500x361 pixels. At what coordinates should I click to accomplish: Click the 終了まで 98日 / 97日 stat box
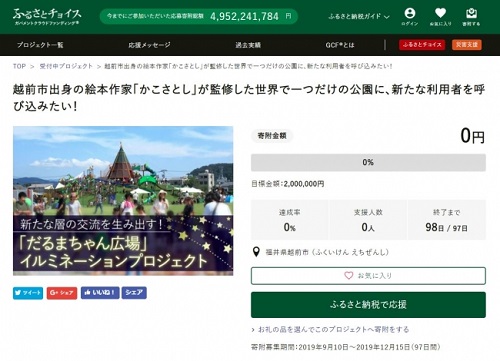447,220
